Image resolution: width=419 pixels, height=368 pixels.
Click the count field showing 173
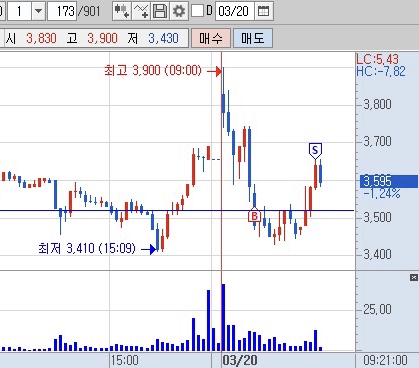tap(63, 11)
